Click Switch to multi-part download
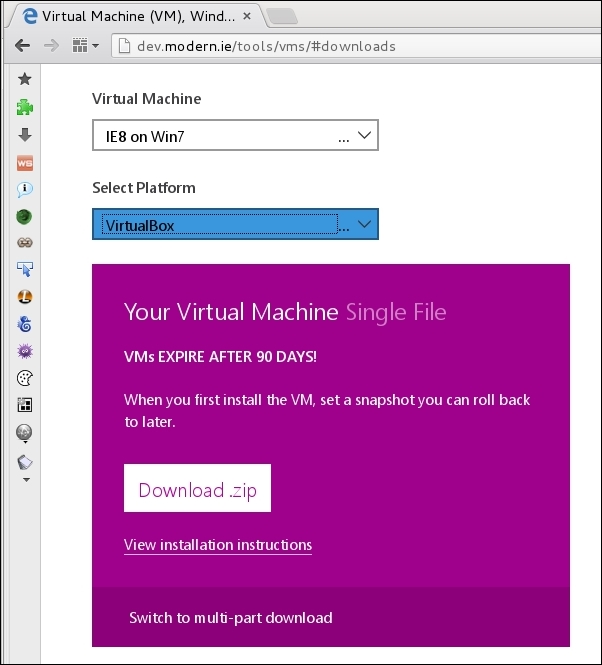The width and height of the screenshot is (602, 665). (x=231, y=618)
